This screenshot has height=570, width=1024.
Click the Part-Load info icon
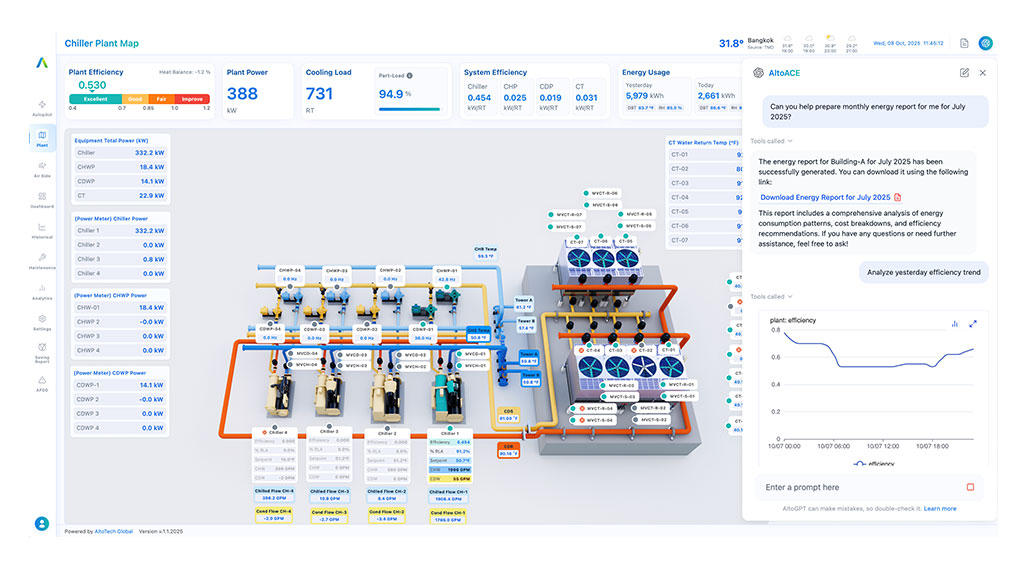(x=410, y=75)
